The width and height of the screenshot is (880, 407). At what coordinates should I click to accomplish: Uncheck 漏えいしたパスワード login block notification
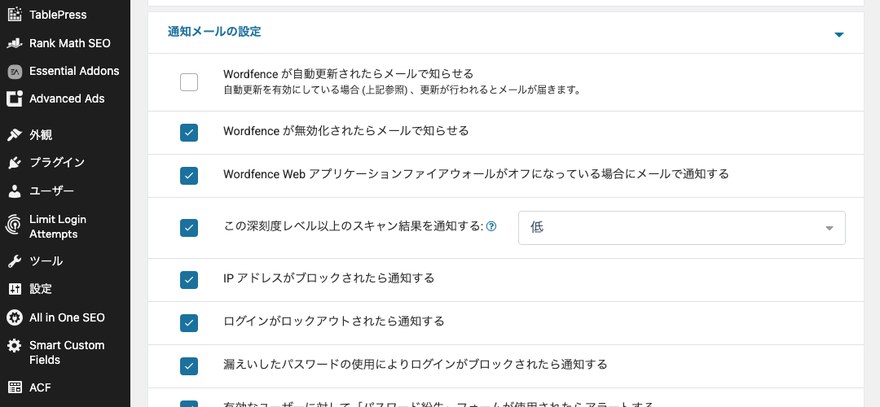pyautogui.click(x=189, y=366)
